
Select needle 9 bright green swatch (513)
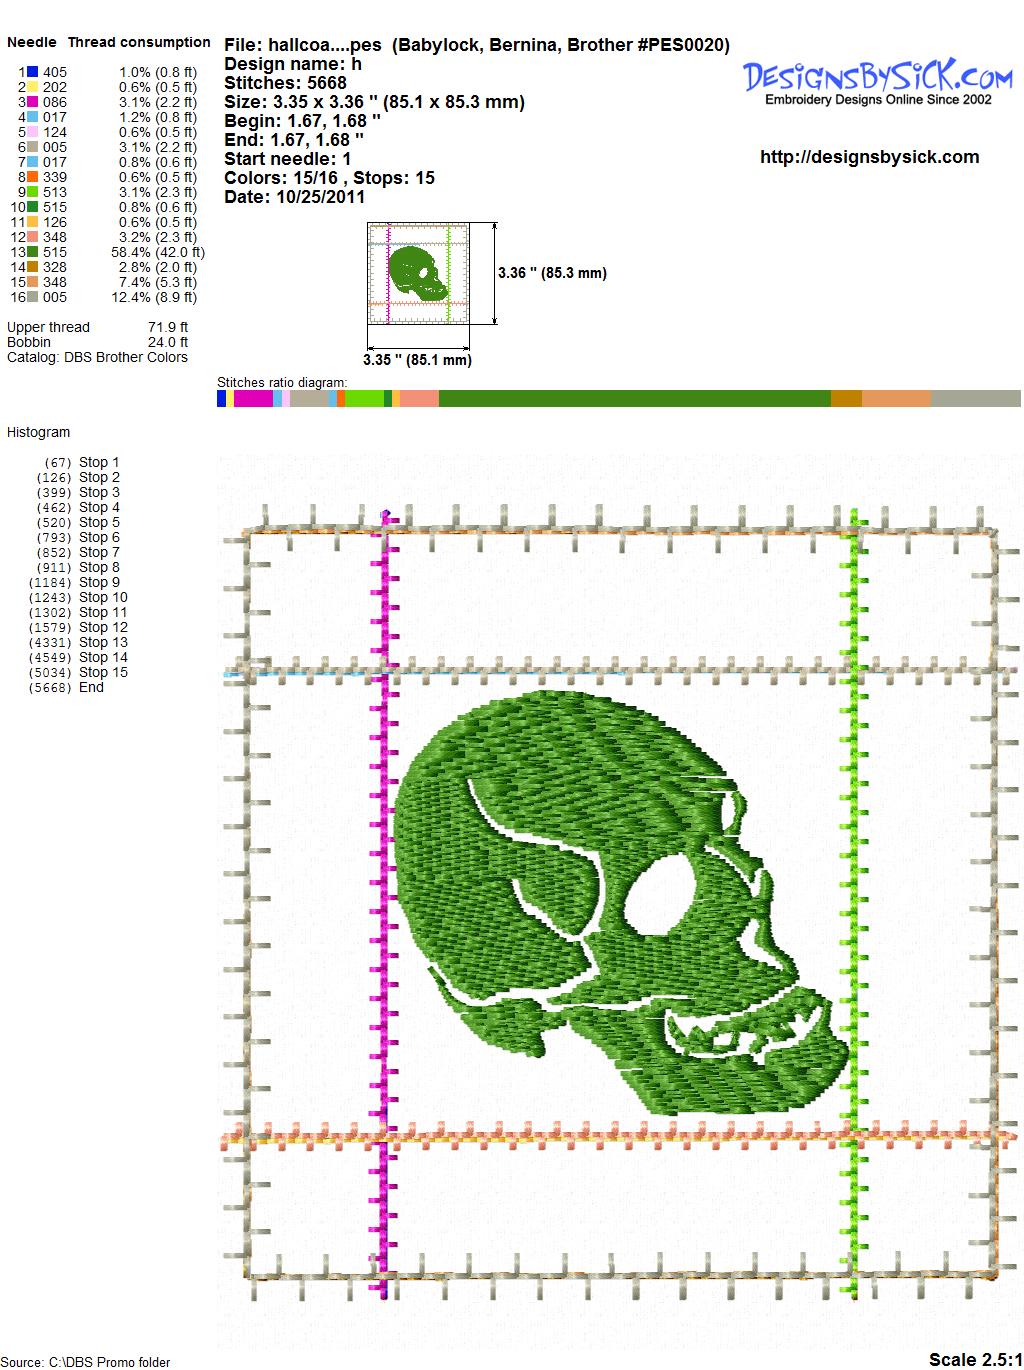pyautogui.click(x=33, y=192)
